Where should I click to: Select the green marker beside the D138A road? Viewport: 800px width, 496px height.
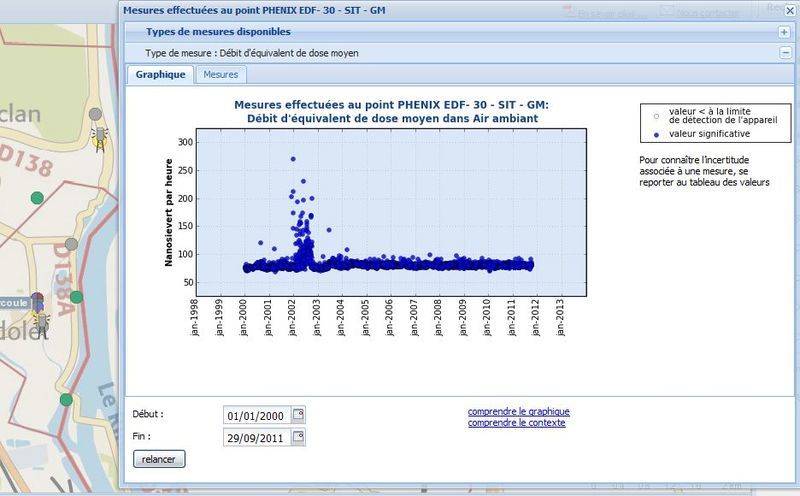point(76,297)
